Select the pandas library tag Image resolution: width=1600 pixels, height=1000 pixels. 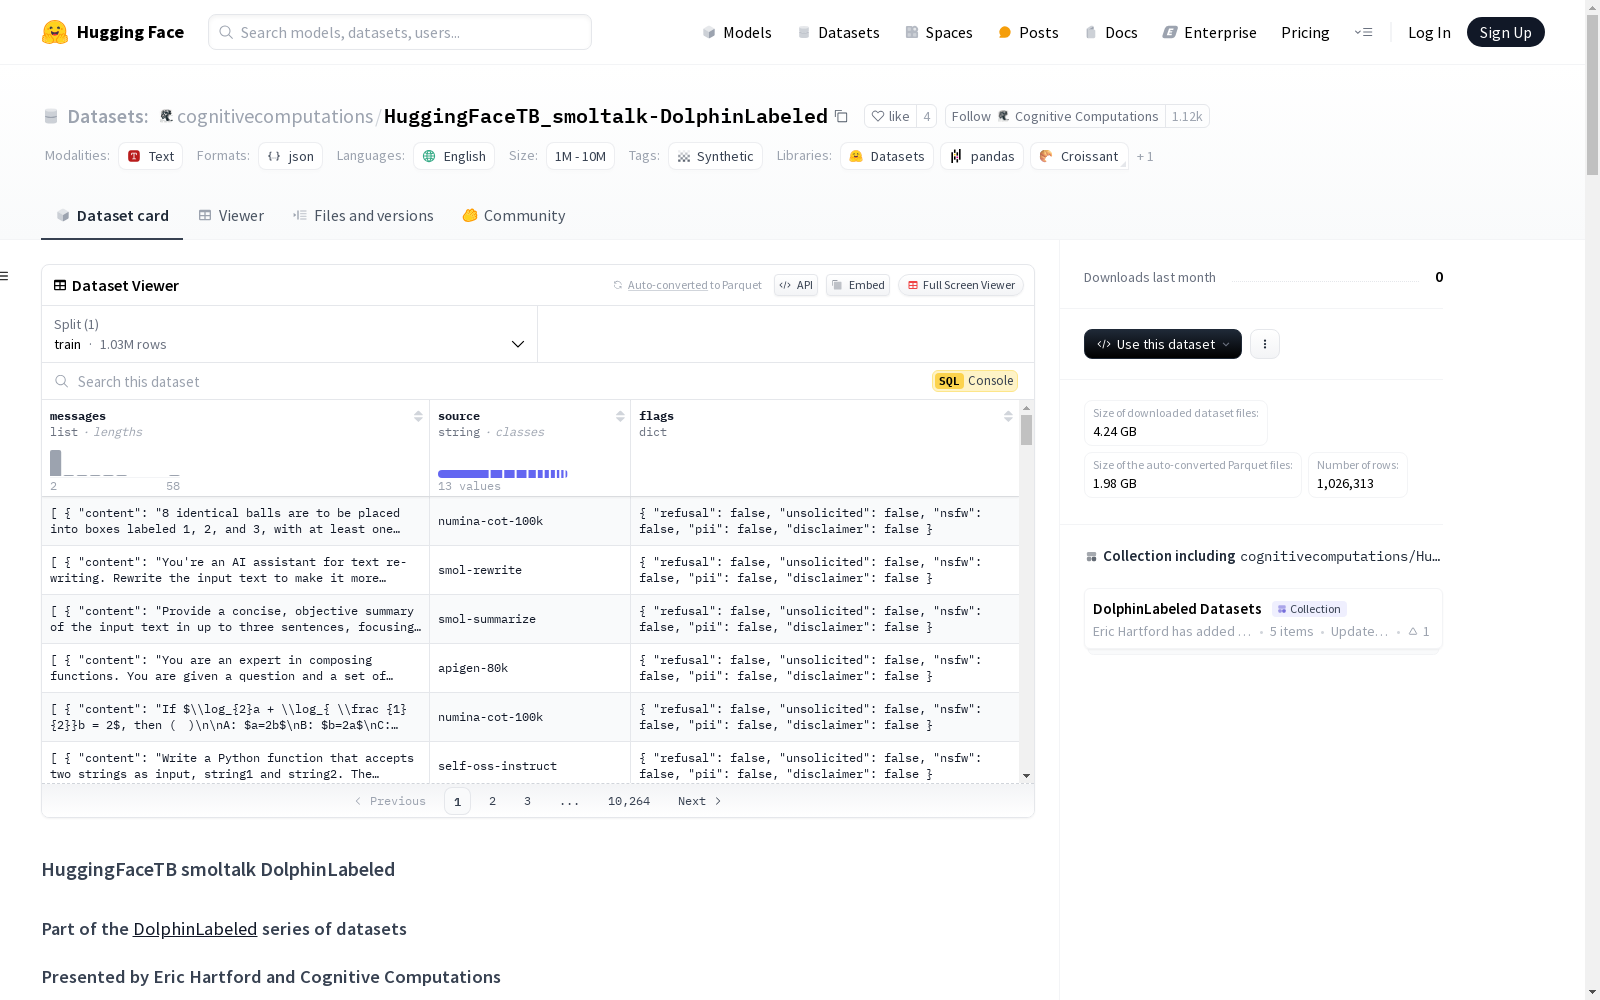(982, 156)
